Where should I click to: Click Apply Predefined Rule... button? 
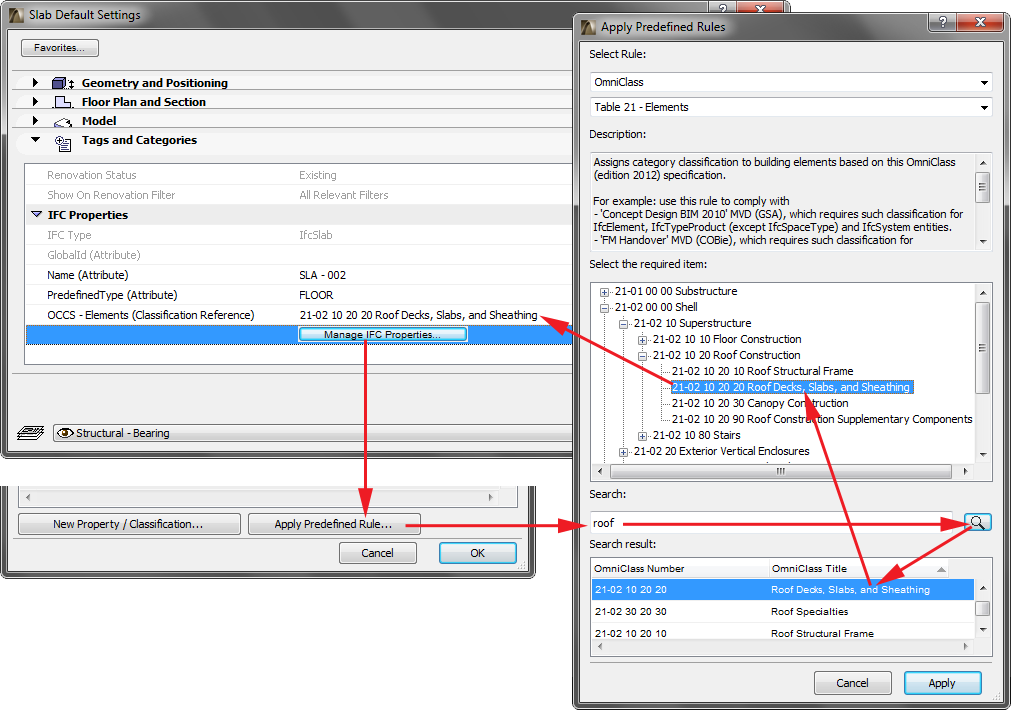tap(334, 524)
